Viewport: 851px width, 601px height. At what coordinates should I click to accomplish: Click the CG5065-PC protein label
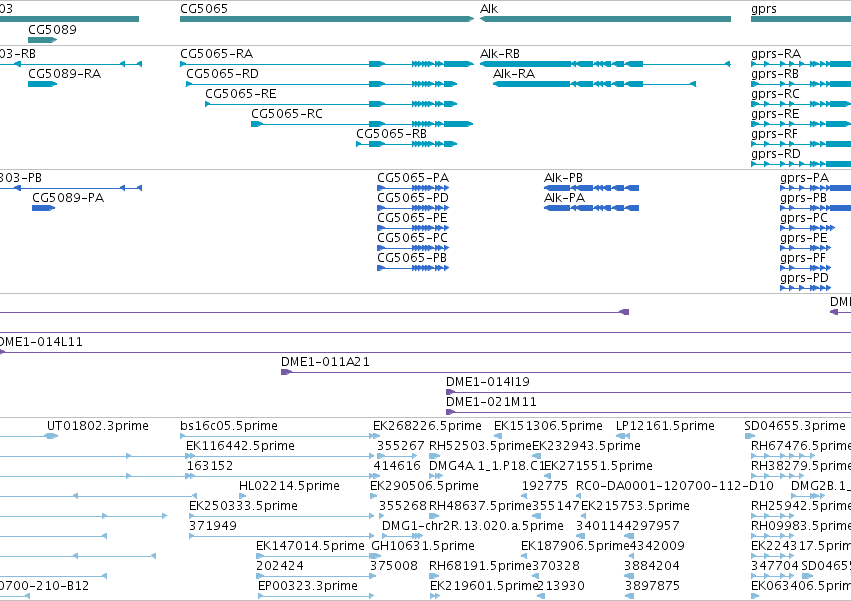(x=412, y=238)
